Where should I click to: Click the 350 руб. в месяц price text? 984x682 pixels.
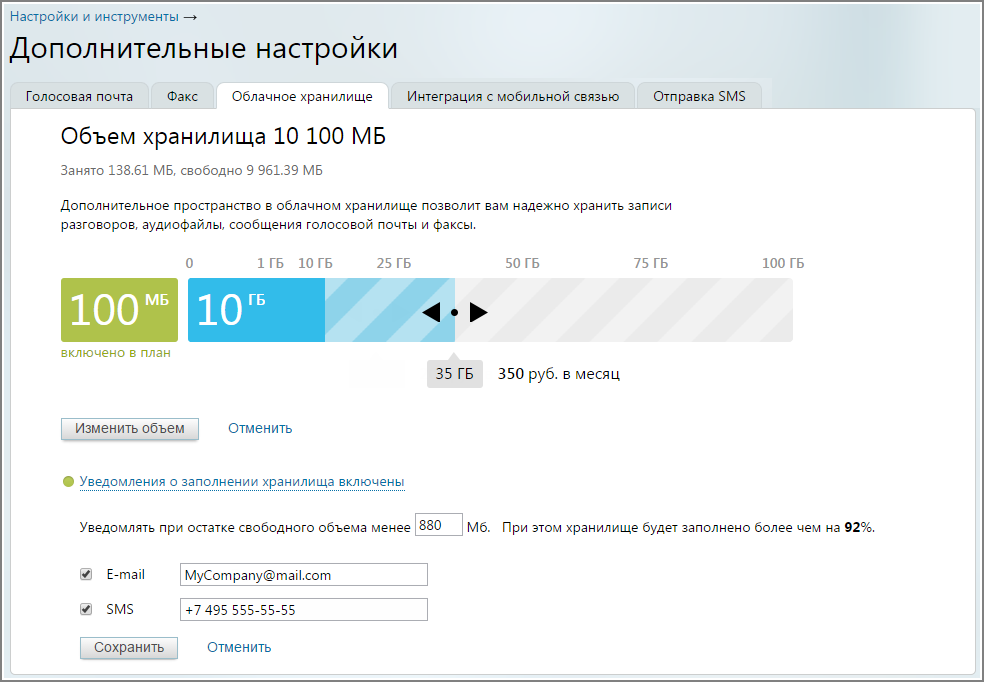559,374
